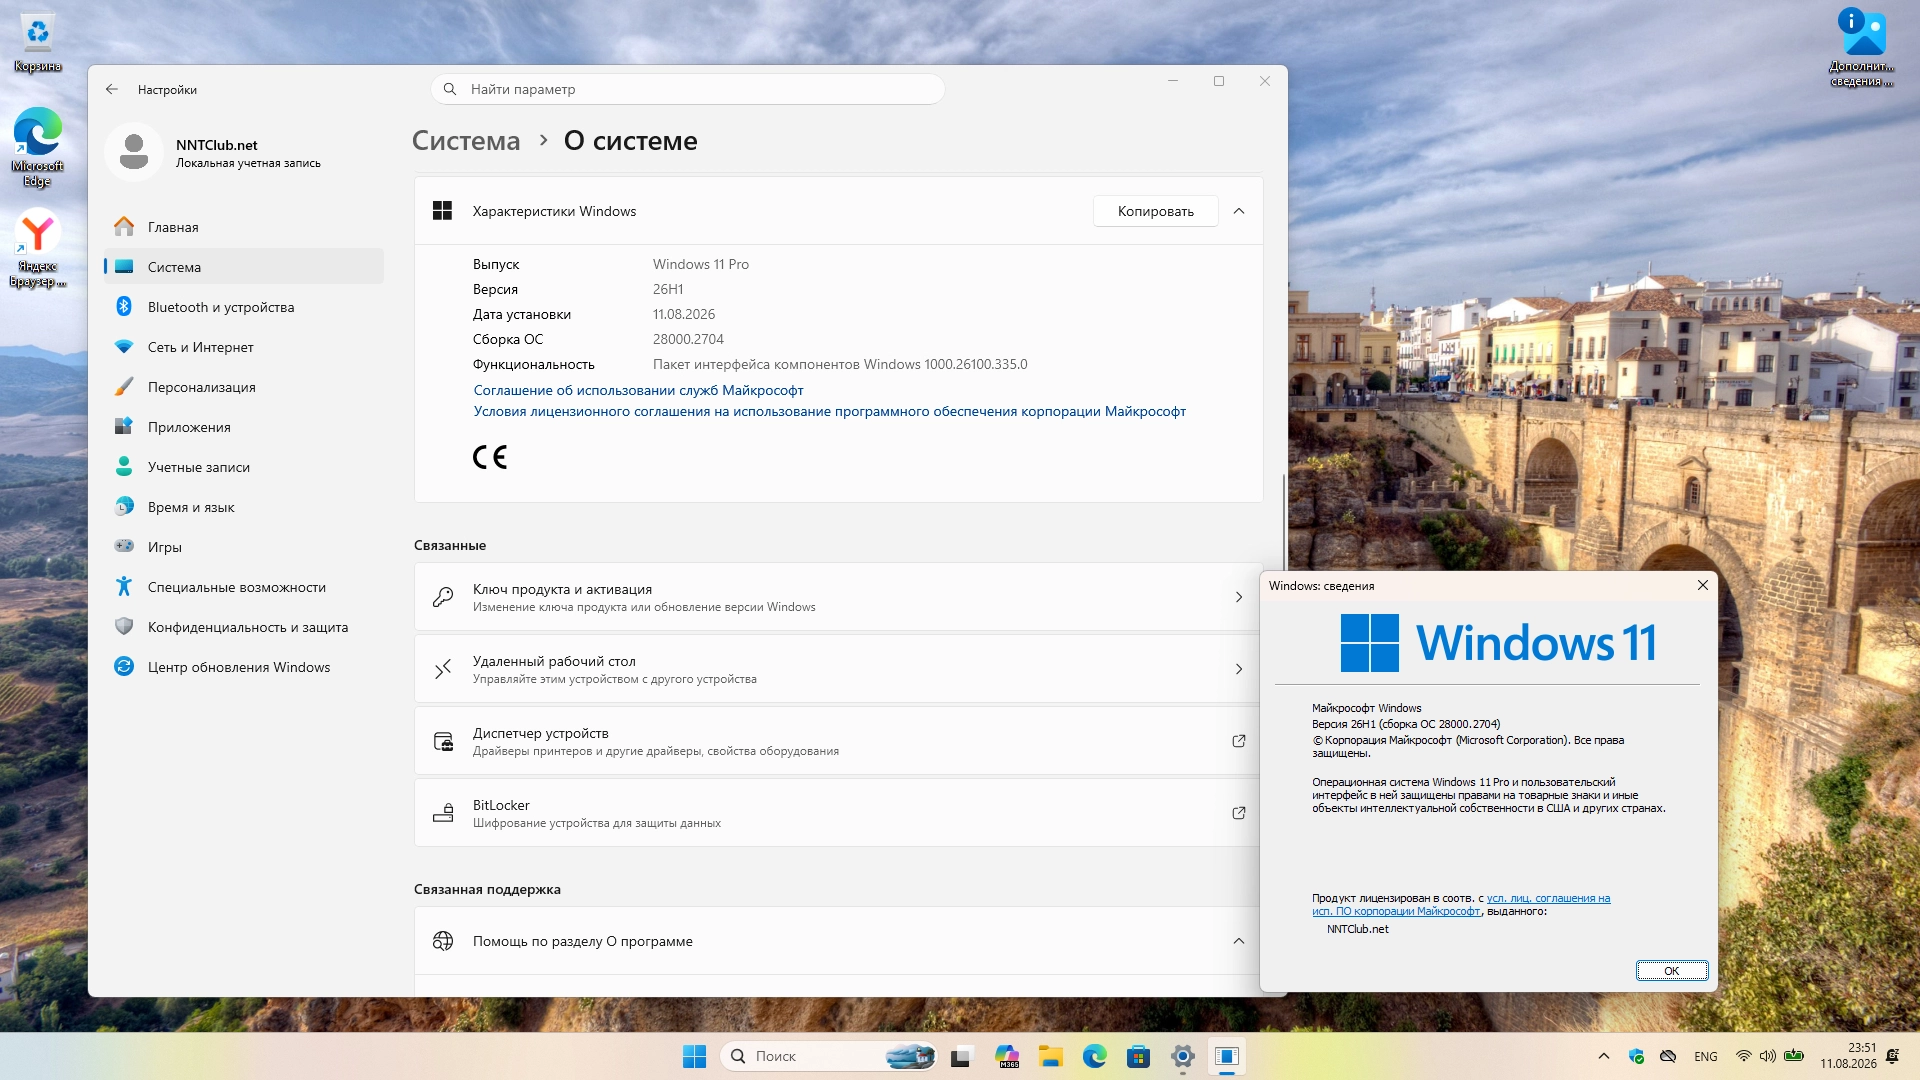
Task: Open the additional info desktop icon
Action: [1861, 47]
